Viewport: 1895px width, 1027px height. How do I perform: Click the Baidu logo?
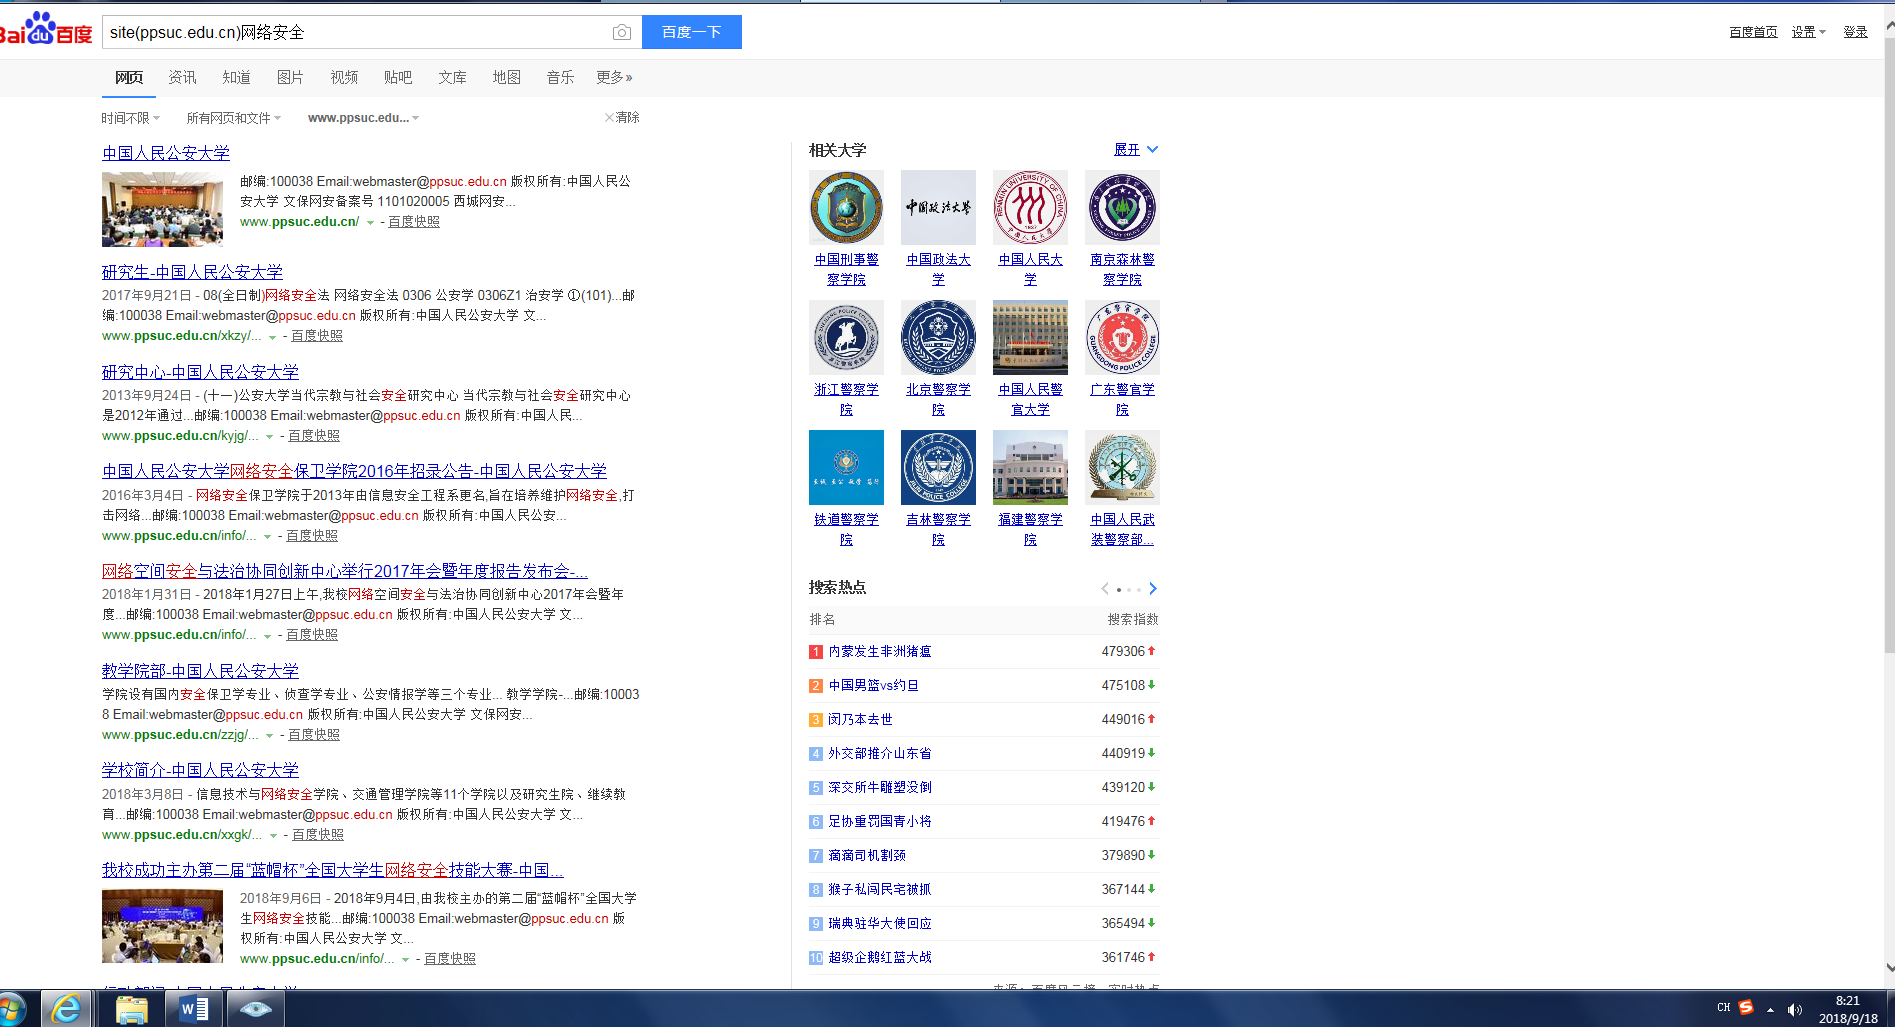46,30
